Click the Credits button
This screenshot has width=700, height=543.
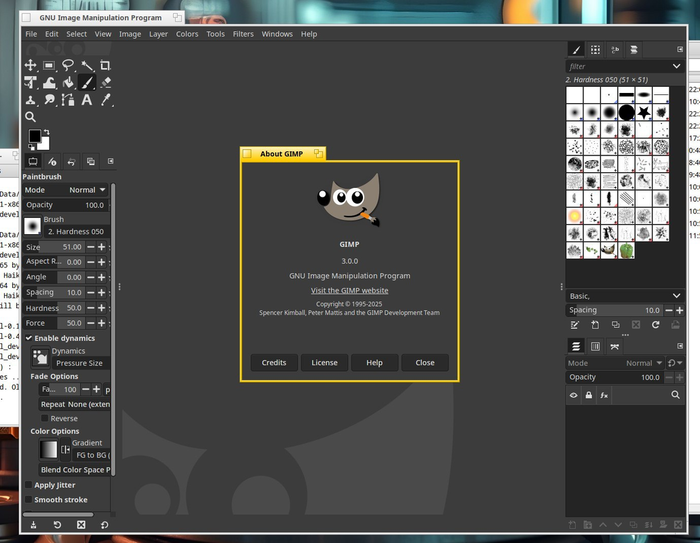pos(274,363)
